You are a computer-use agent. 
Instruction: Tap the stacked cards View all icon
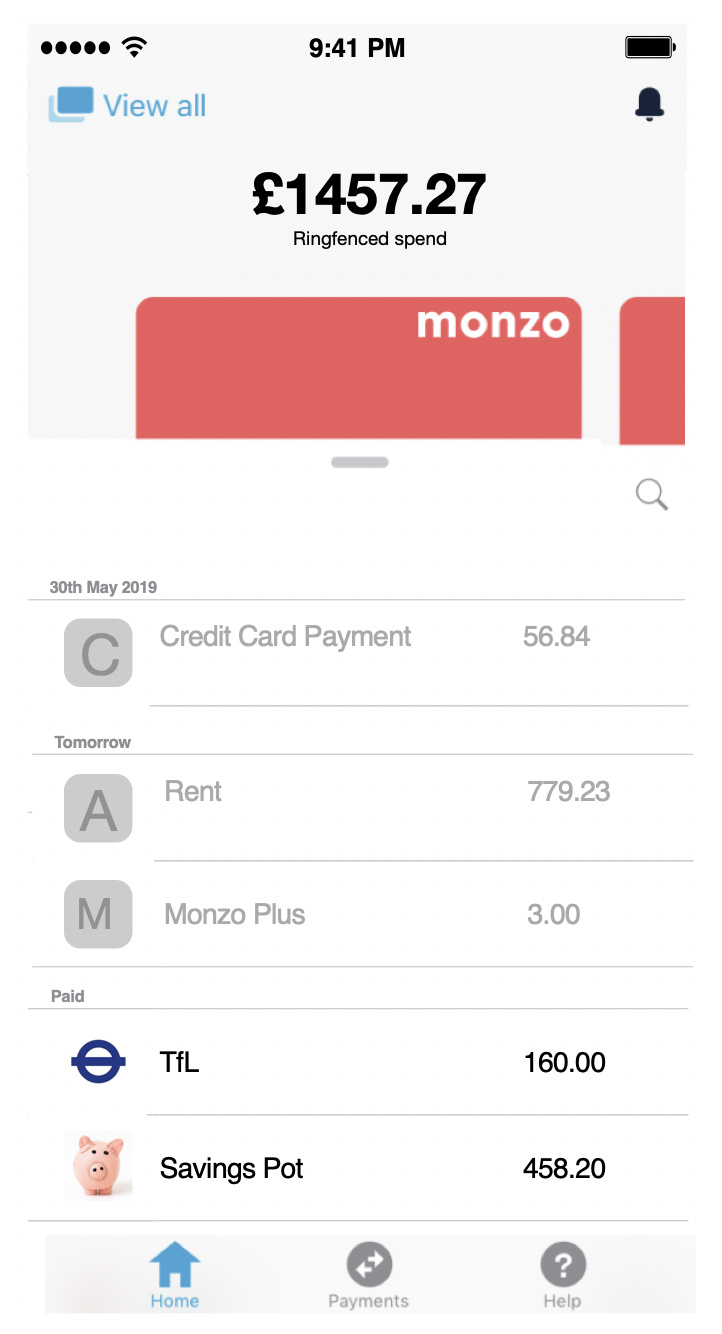click(x=71, y=105)
